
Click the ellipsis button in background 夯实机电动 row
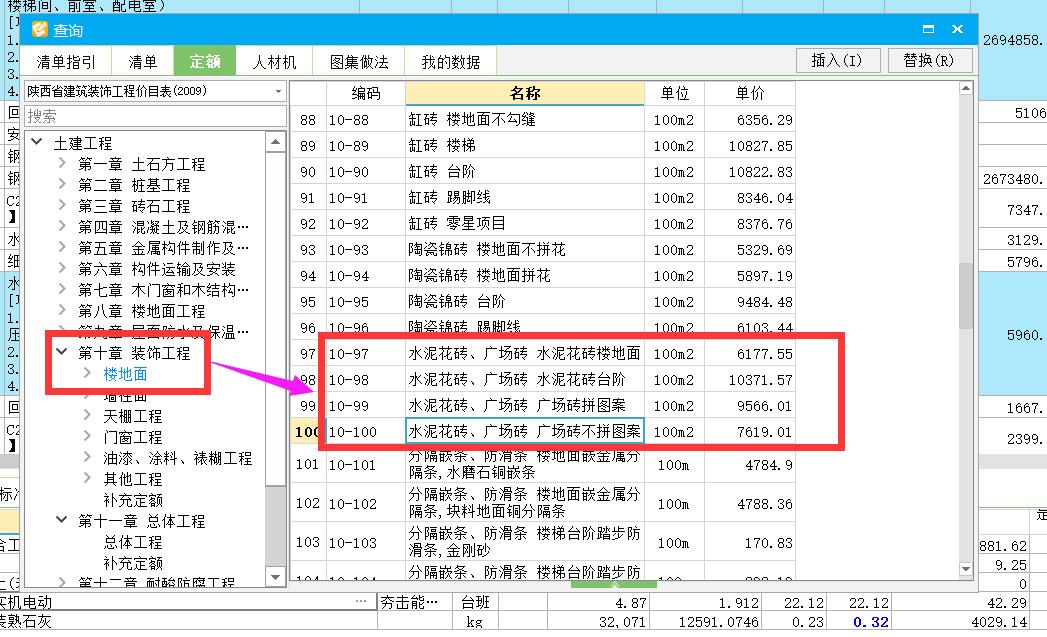click(x=361, y=602)
